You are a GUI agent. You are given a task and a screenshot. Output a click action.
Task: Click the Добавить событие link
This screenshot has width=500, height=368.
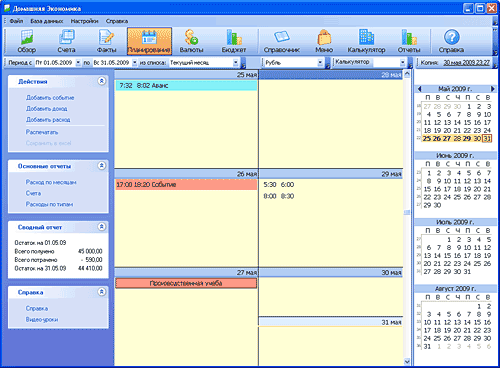tap(50, 98)
